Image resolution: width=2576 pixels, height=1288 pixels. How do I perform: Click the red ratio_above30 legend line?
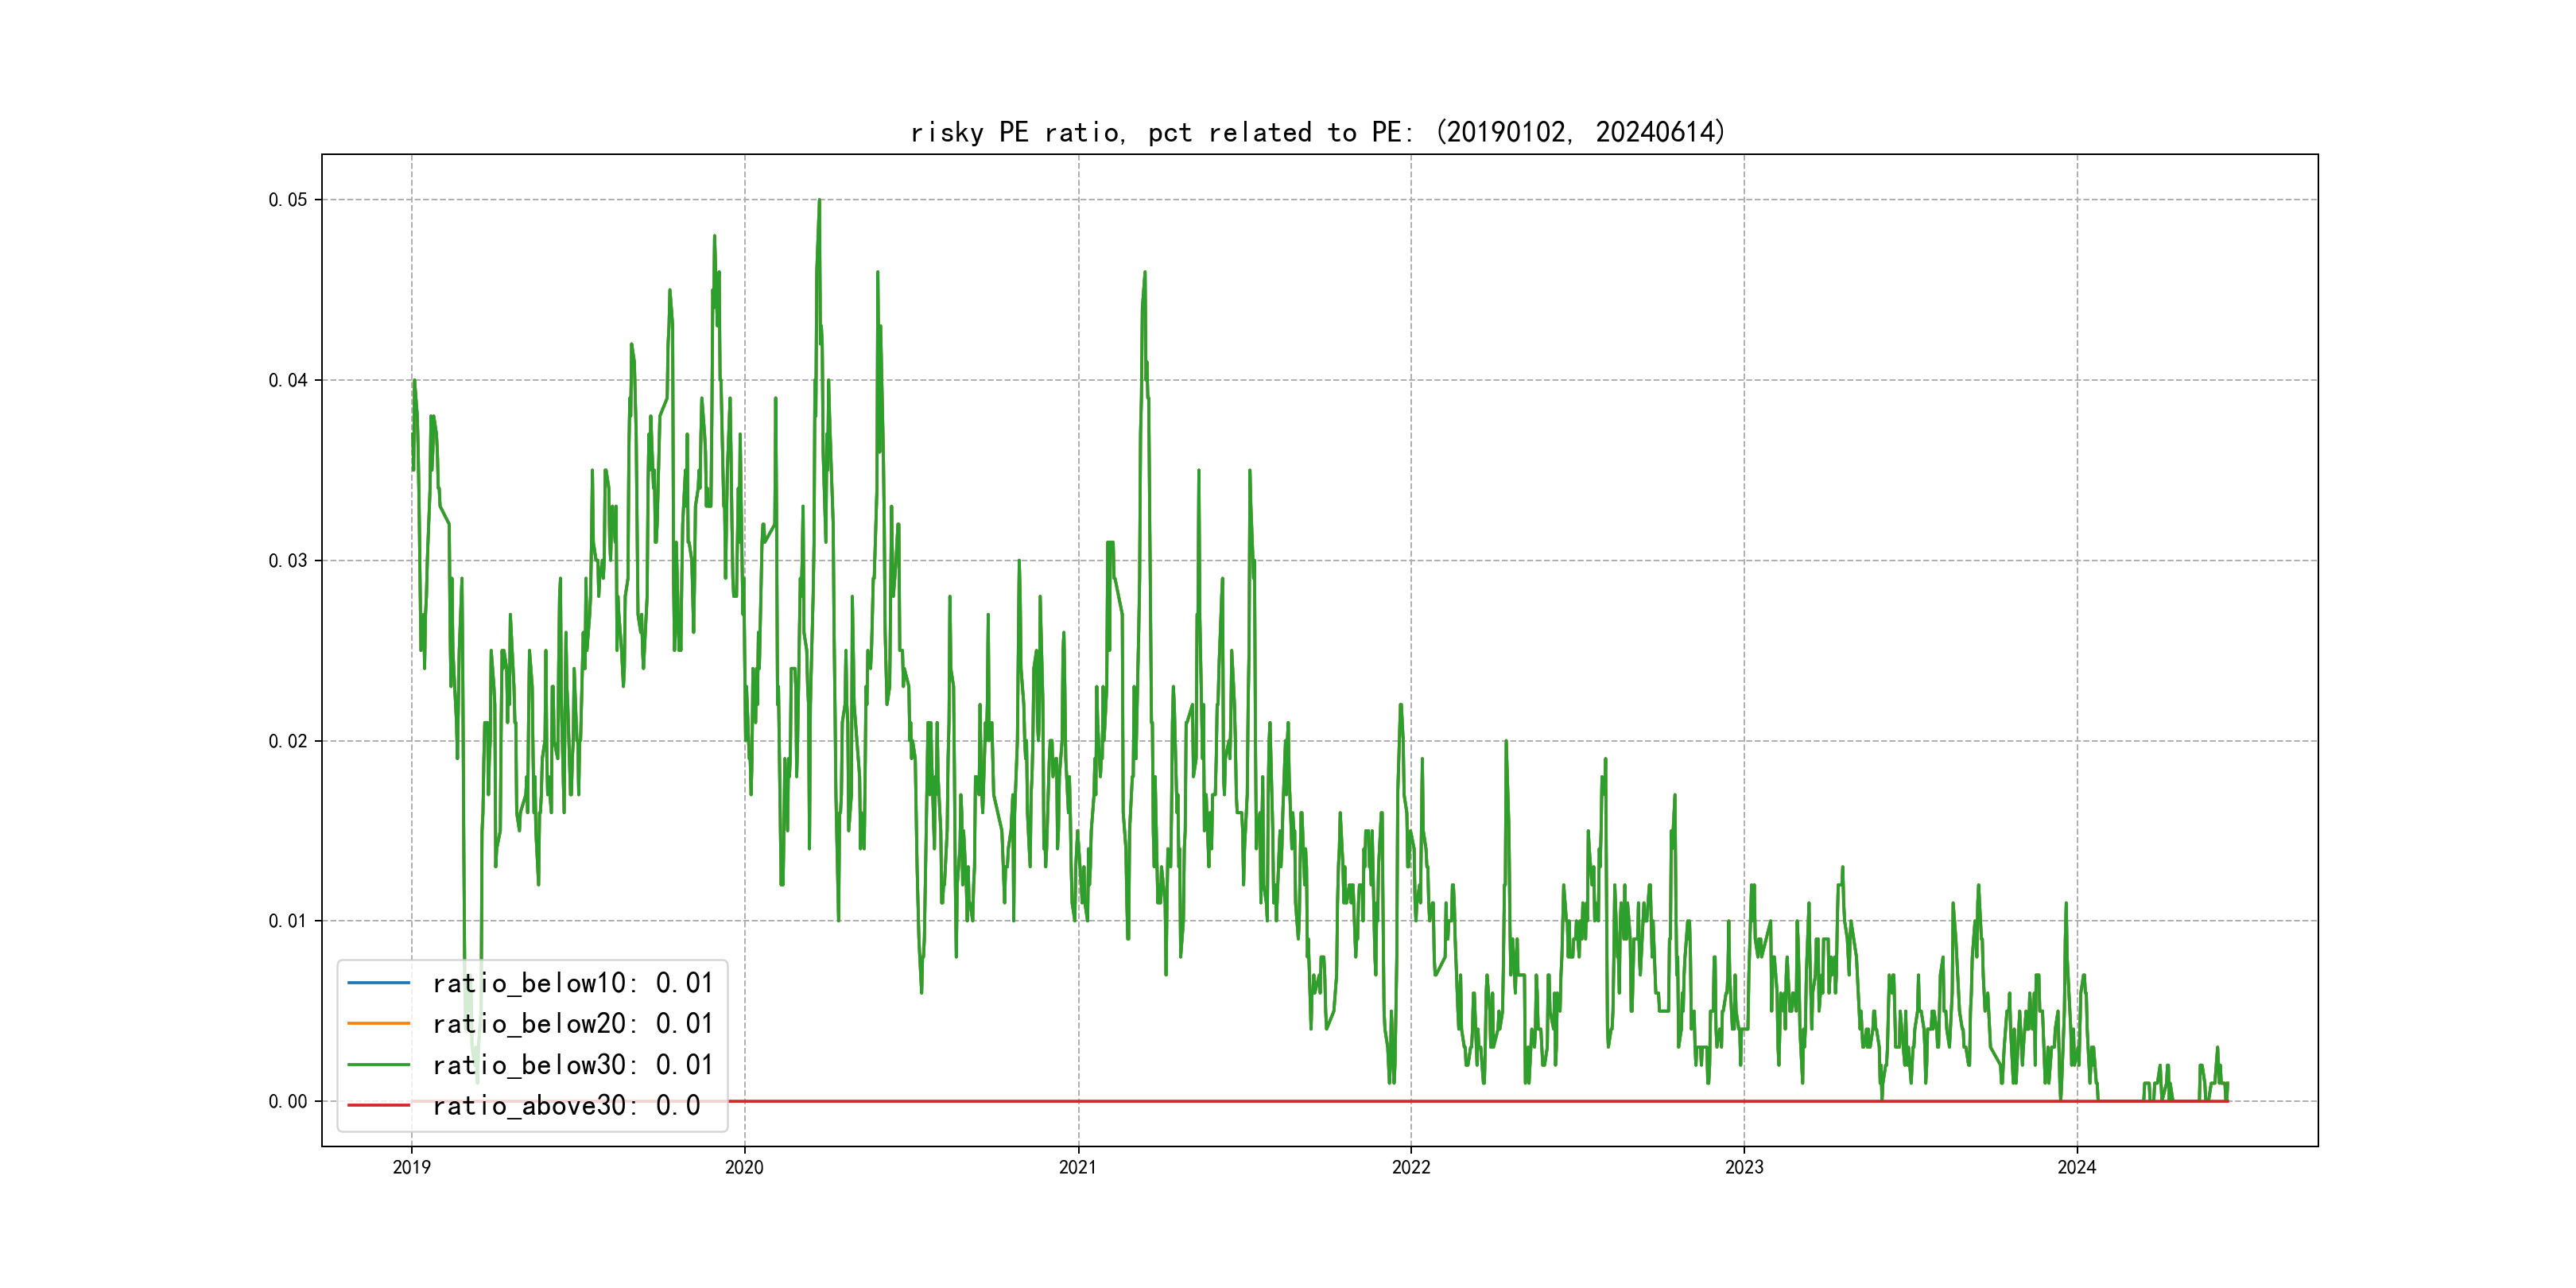[x=378, y=1105]
